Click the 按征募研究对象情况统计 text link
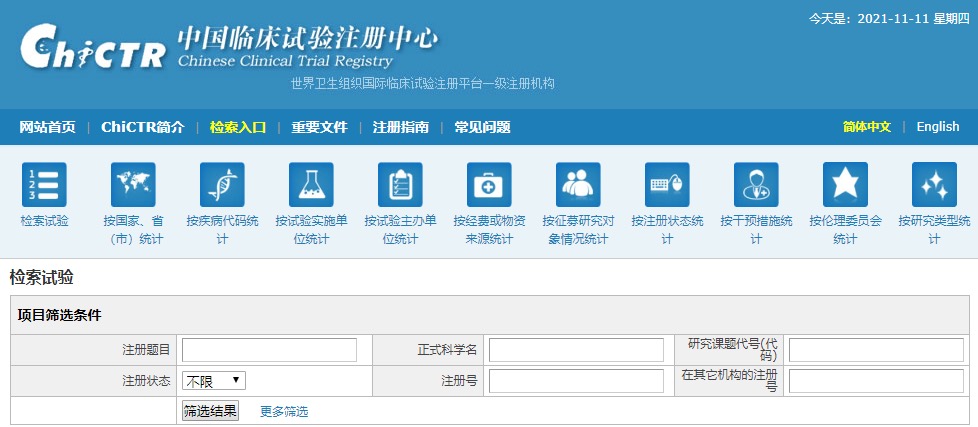 tap(578, 229)
